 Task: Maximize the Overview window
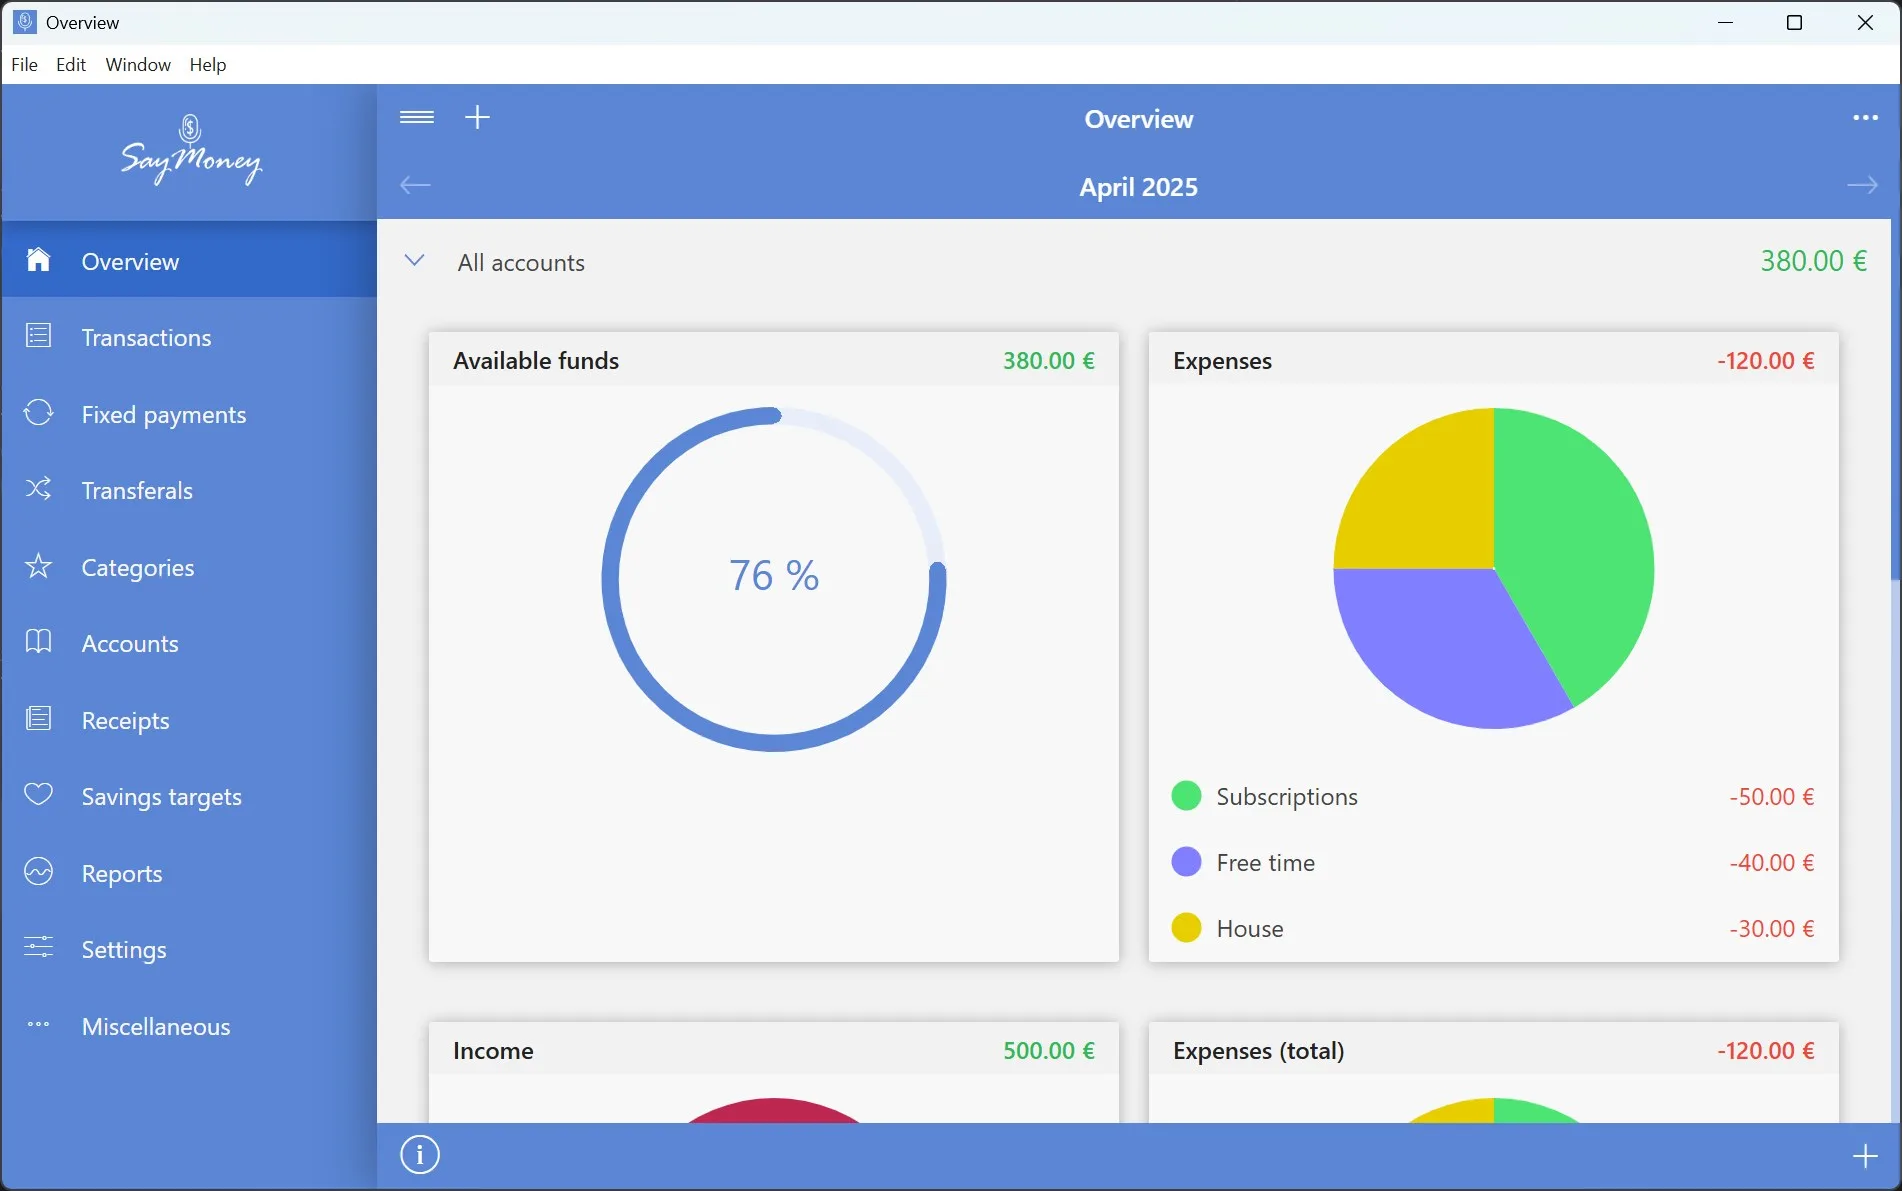(1794, 22)
